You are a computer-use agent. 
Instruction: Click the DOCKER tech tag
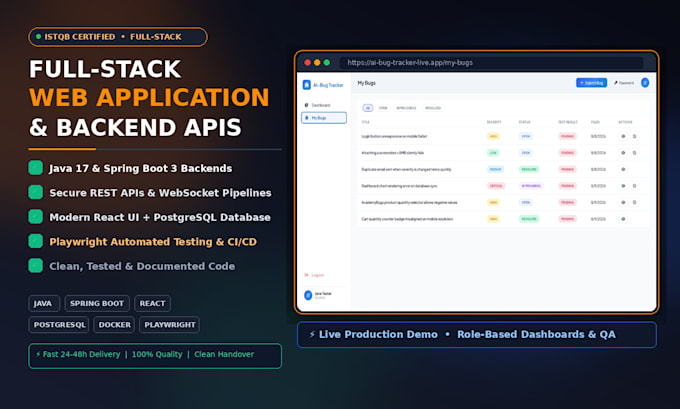114,324
